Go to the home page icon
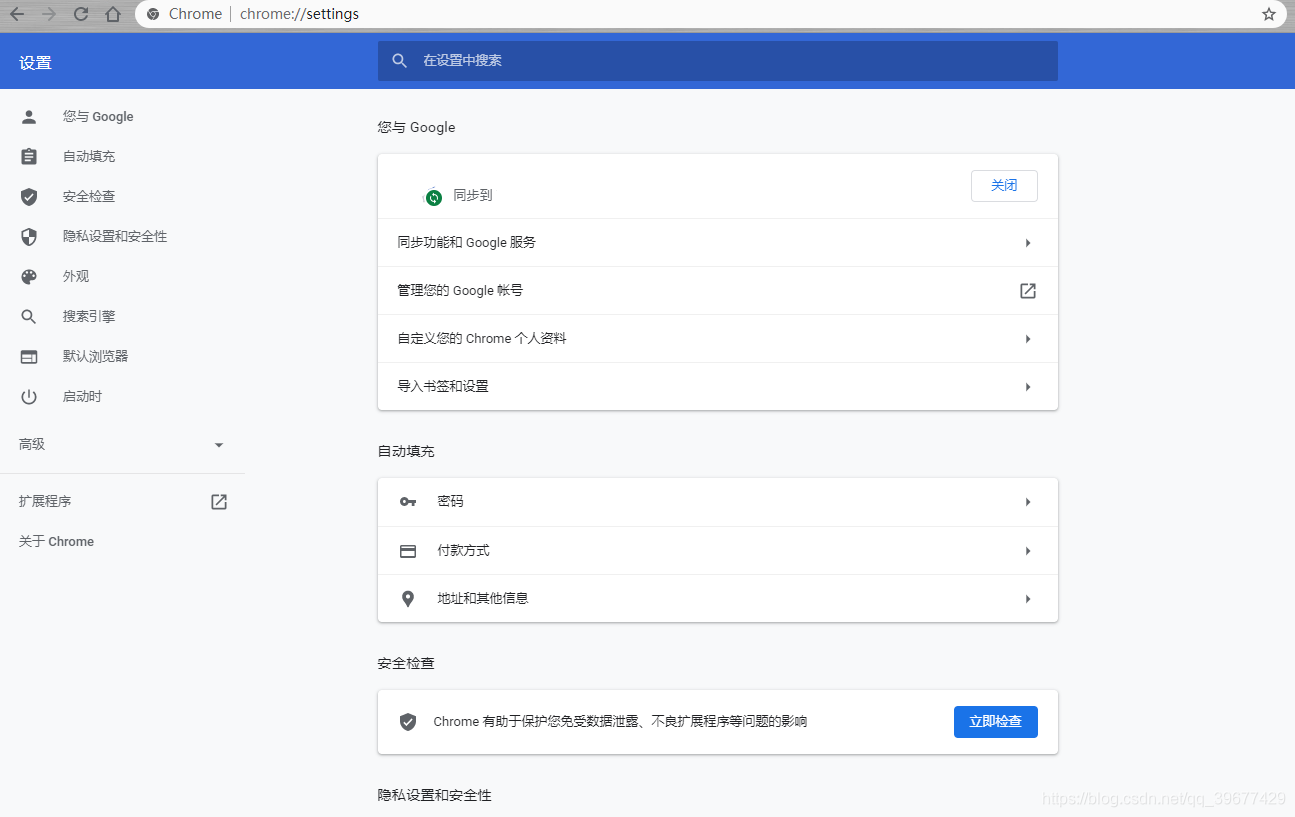Viewport: 1295px width, 817px height. click(x=113, y=14)
